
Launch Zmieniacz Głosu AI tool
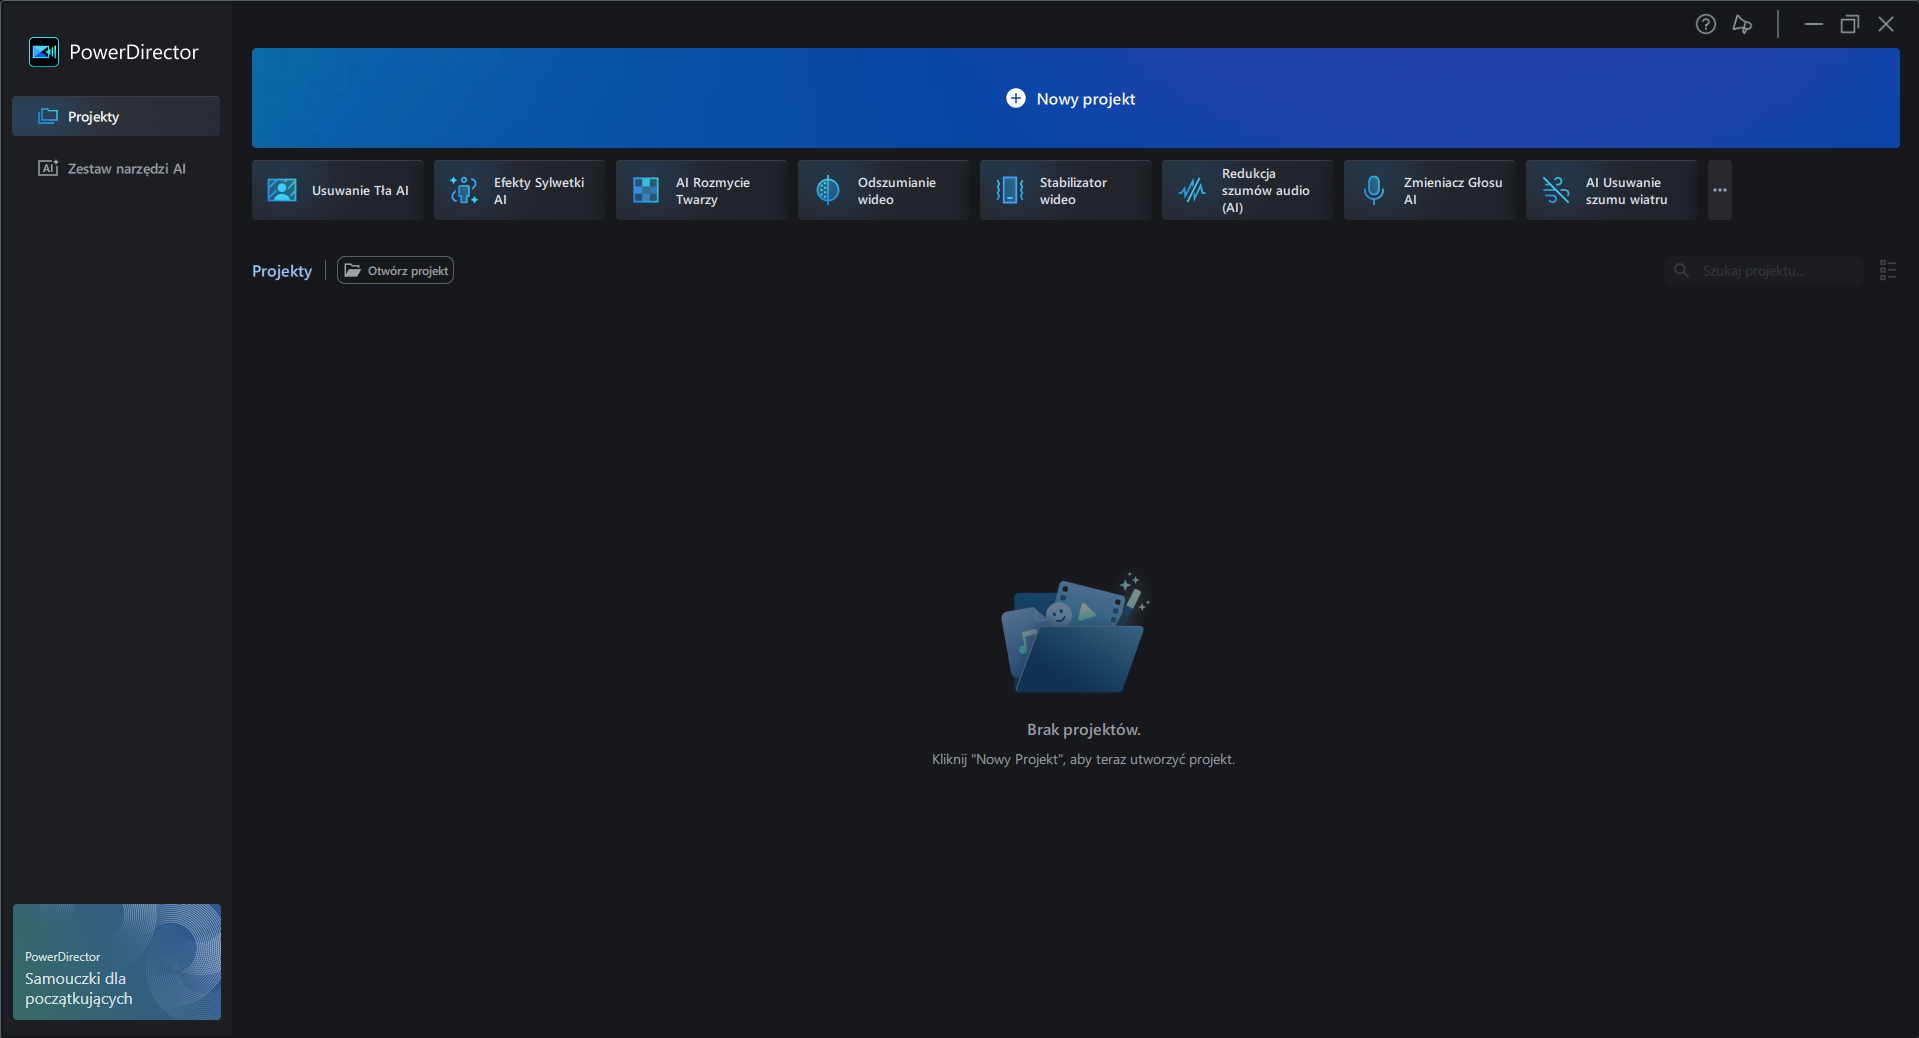pos(1430,190)
